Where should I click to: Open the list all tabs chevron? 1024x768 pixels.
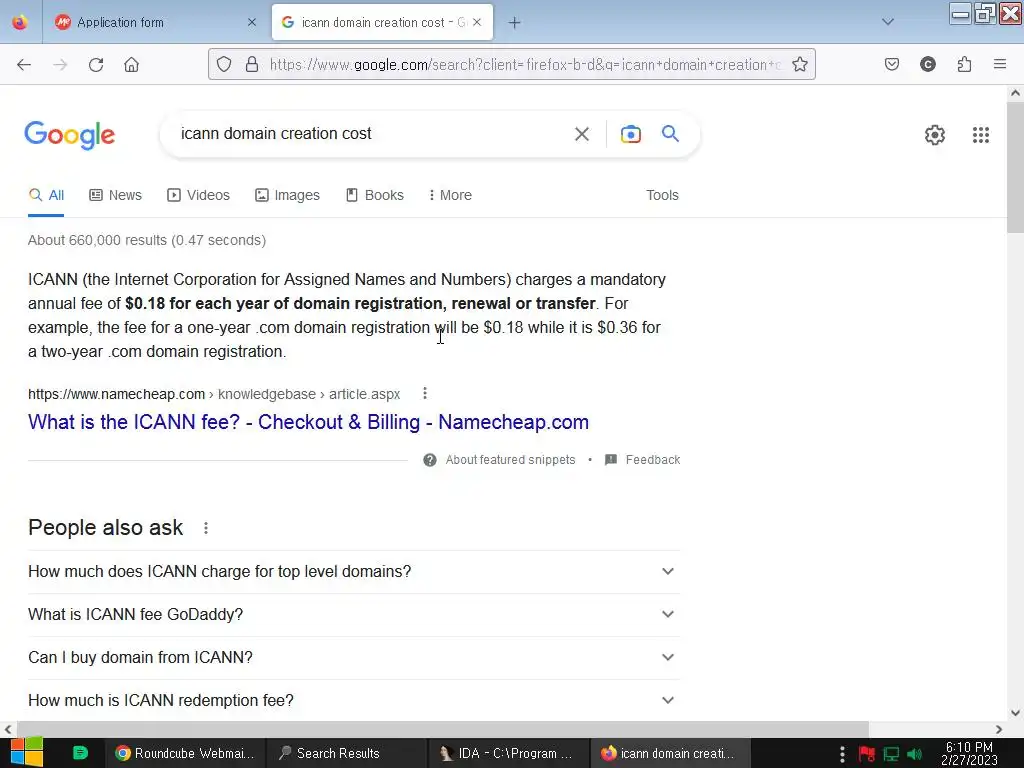pos(888,22)
